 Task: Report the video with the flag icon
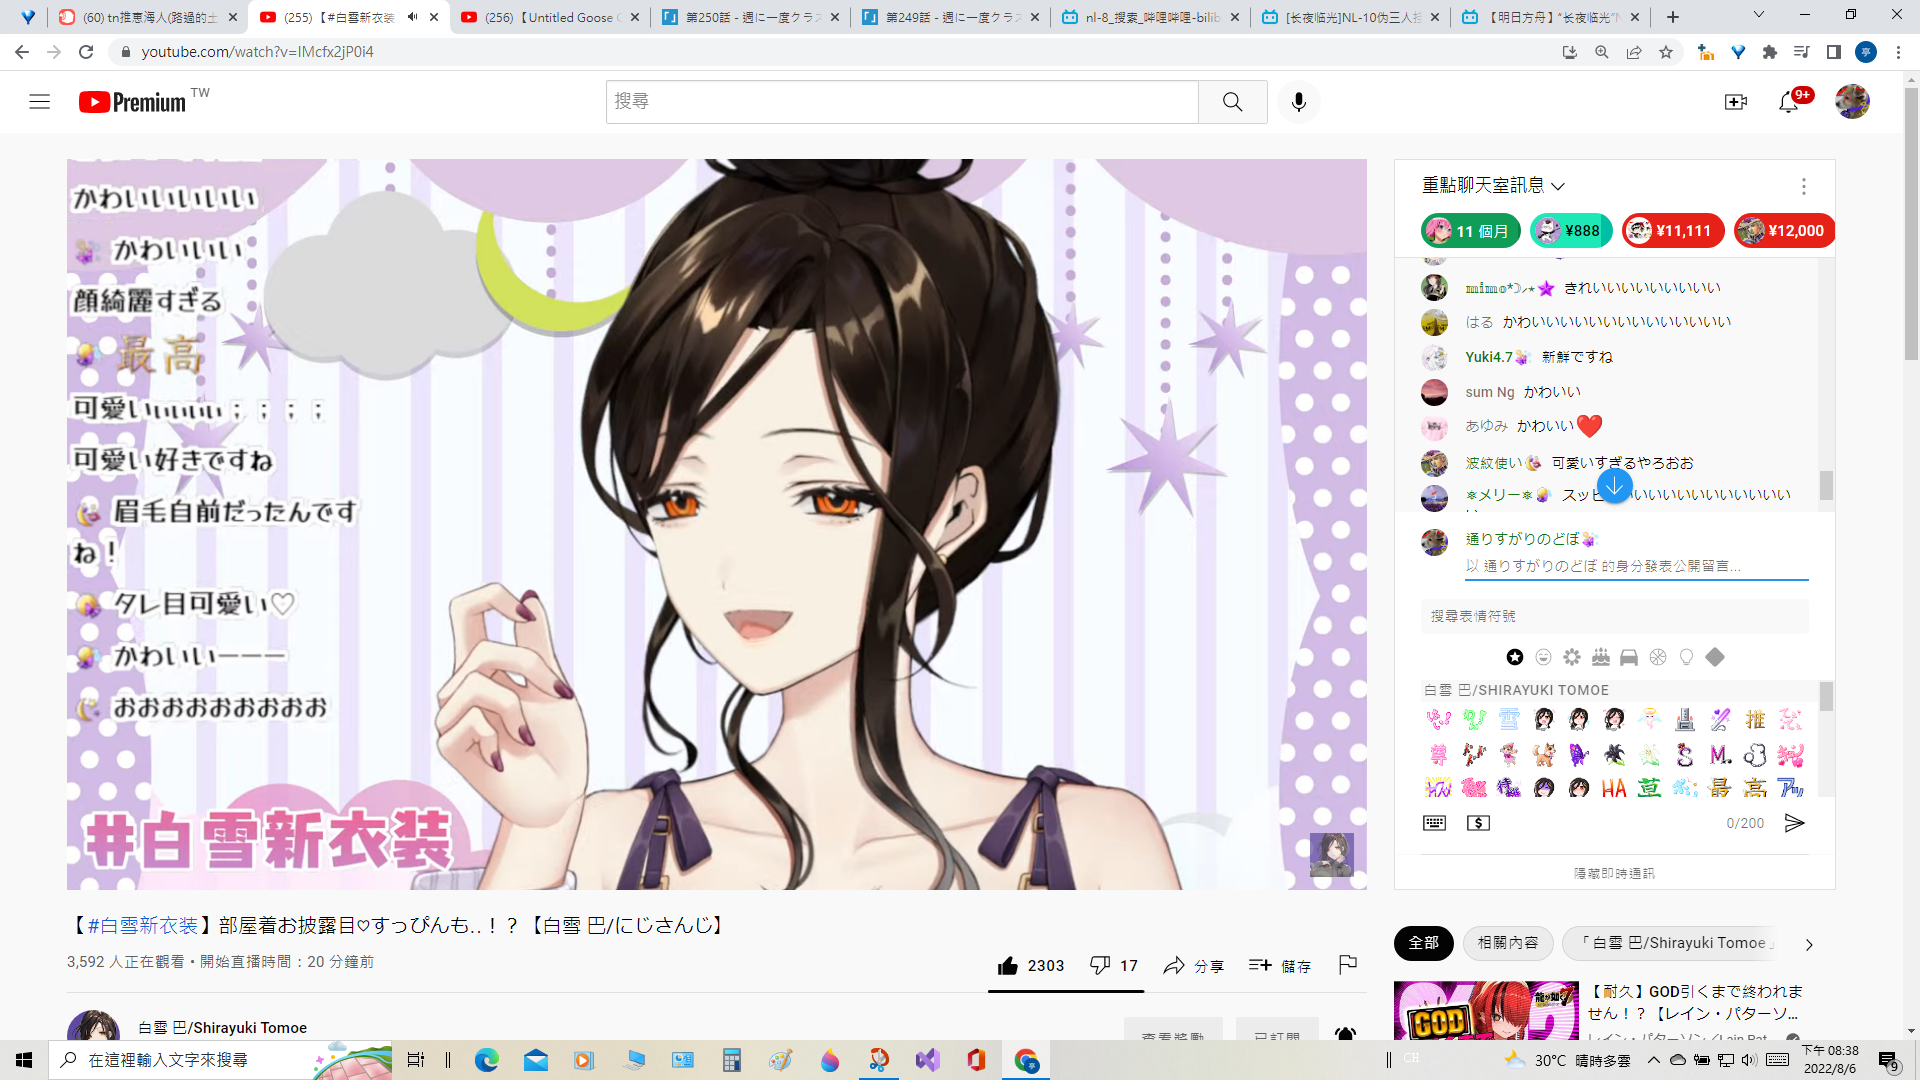(1347, 965)
